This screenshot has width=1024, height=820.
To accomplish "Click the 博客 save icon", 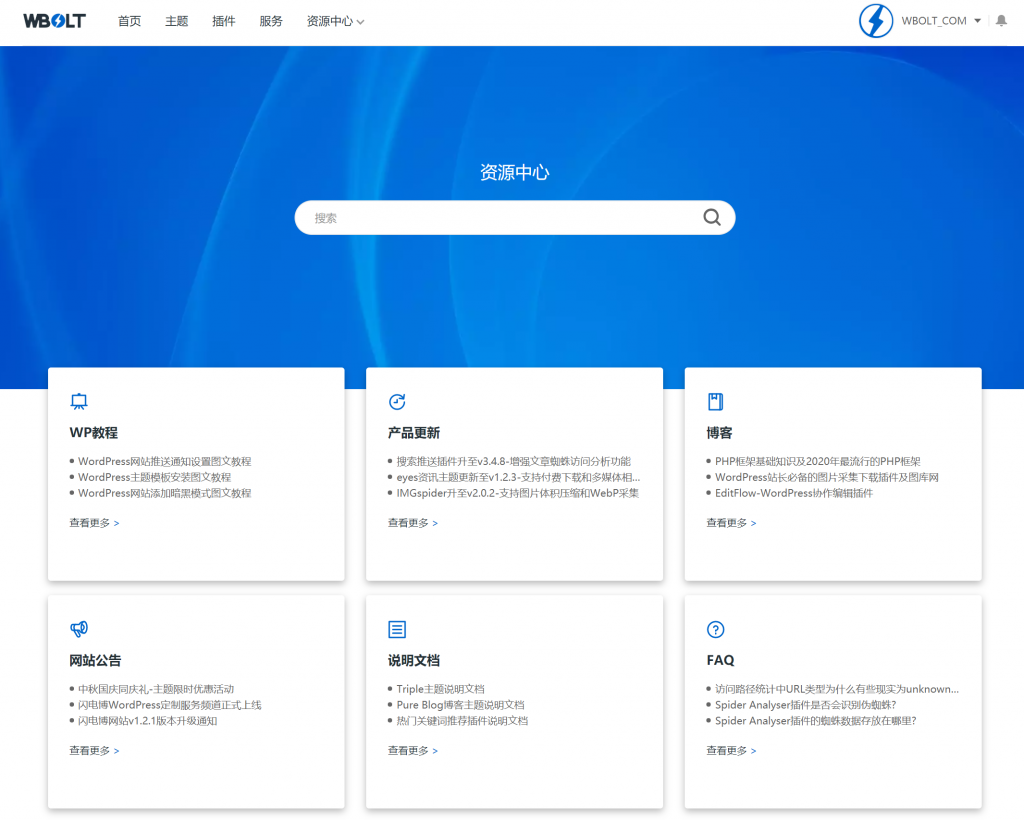I will (x=715, y=400).
